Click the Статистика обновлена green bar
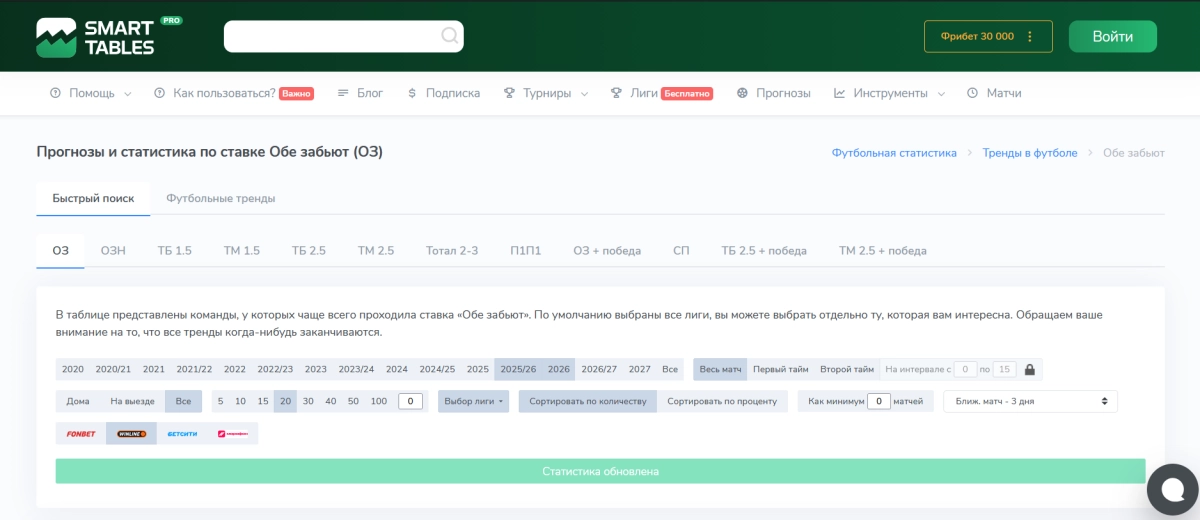Screen dimensions: 1200x520 pyautogui.click(x=600, y=471)
